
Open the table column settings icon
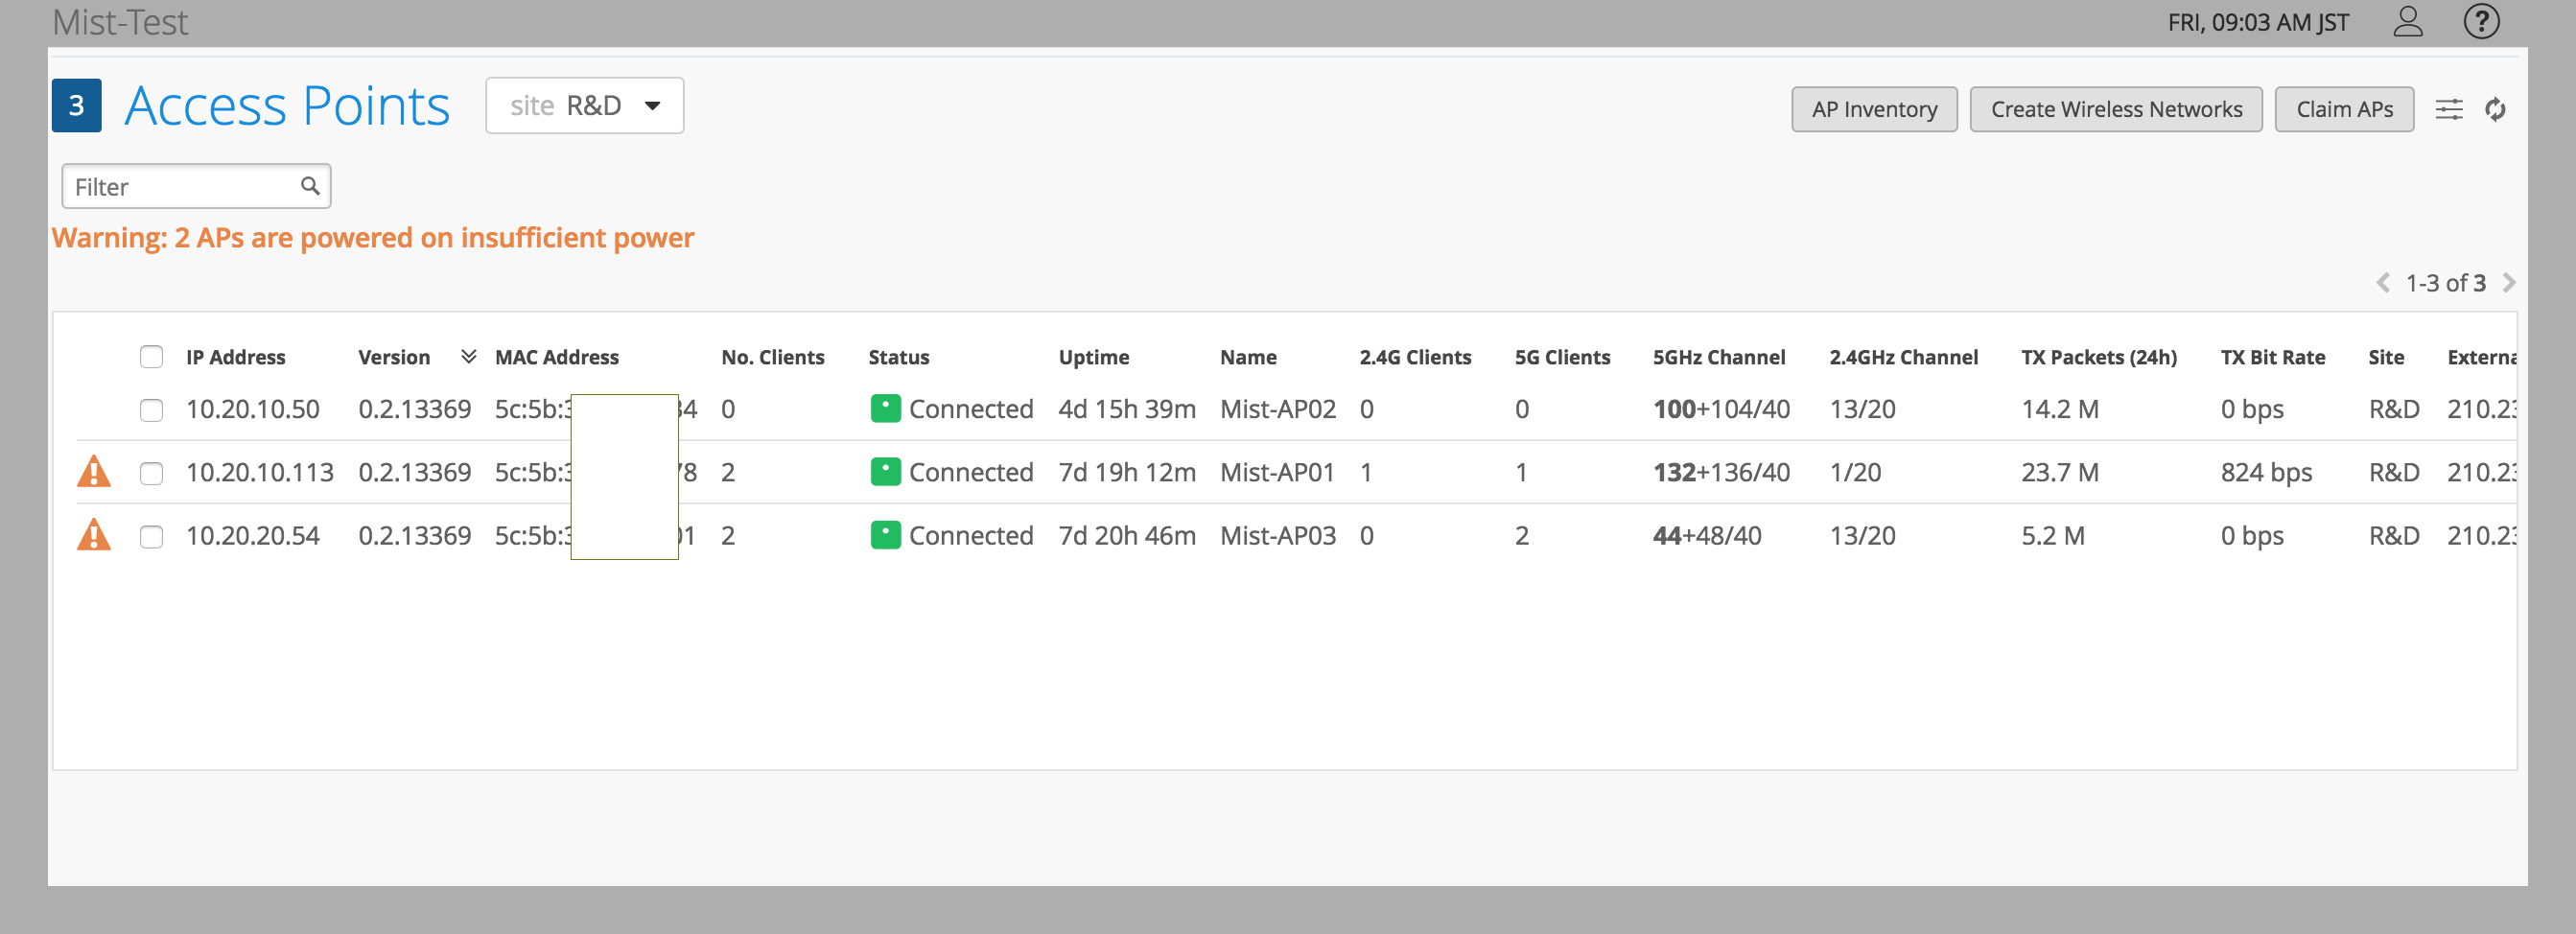click(2448, 109)
